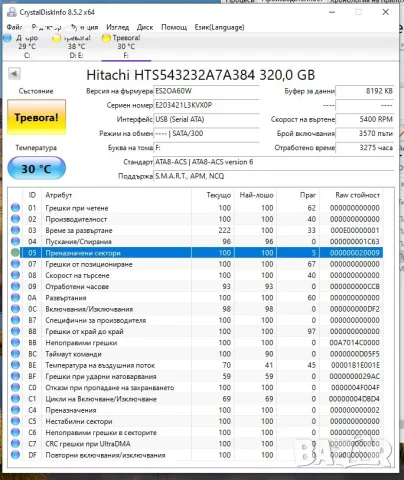Click the features field S.M.A.R.T., APM, NCQ
The width and height of the screenshot is (404, 480).
[x=274, y=176]
